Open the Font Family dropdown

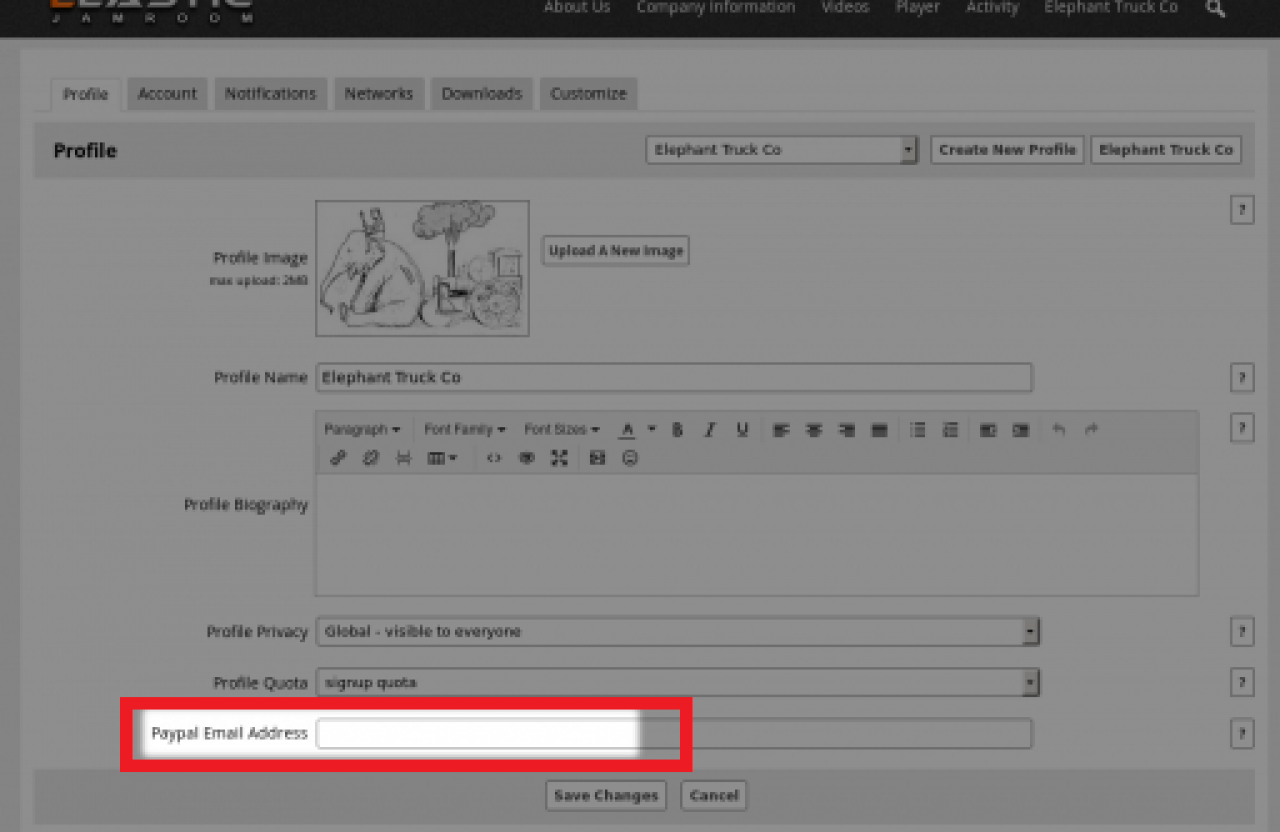(x=464, y=430)
